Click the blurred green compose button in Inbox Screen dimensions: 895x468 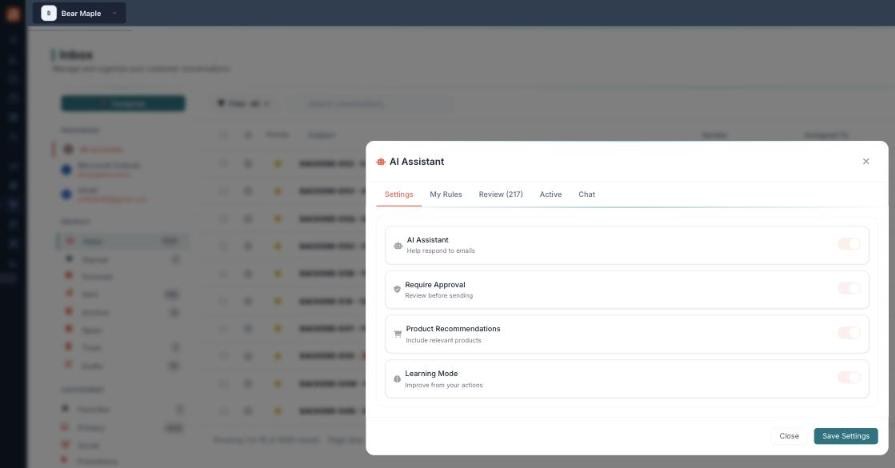pos(123,103)
